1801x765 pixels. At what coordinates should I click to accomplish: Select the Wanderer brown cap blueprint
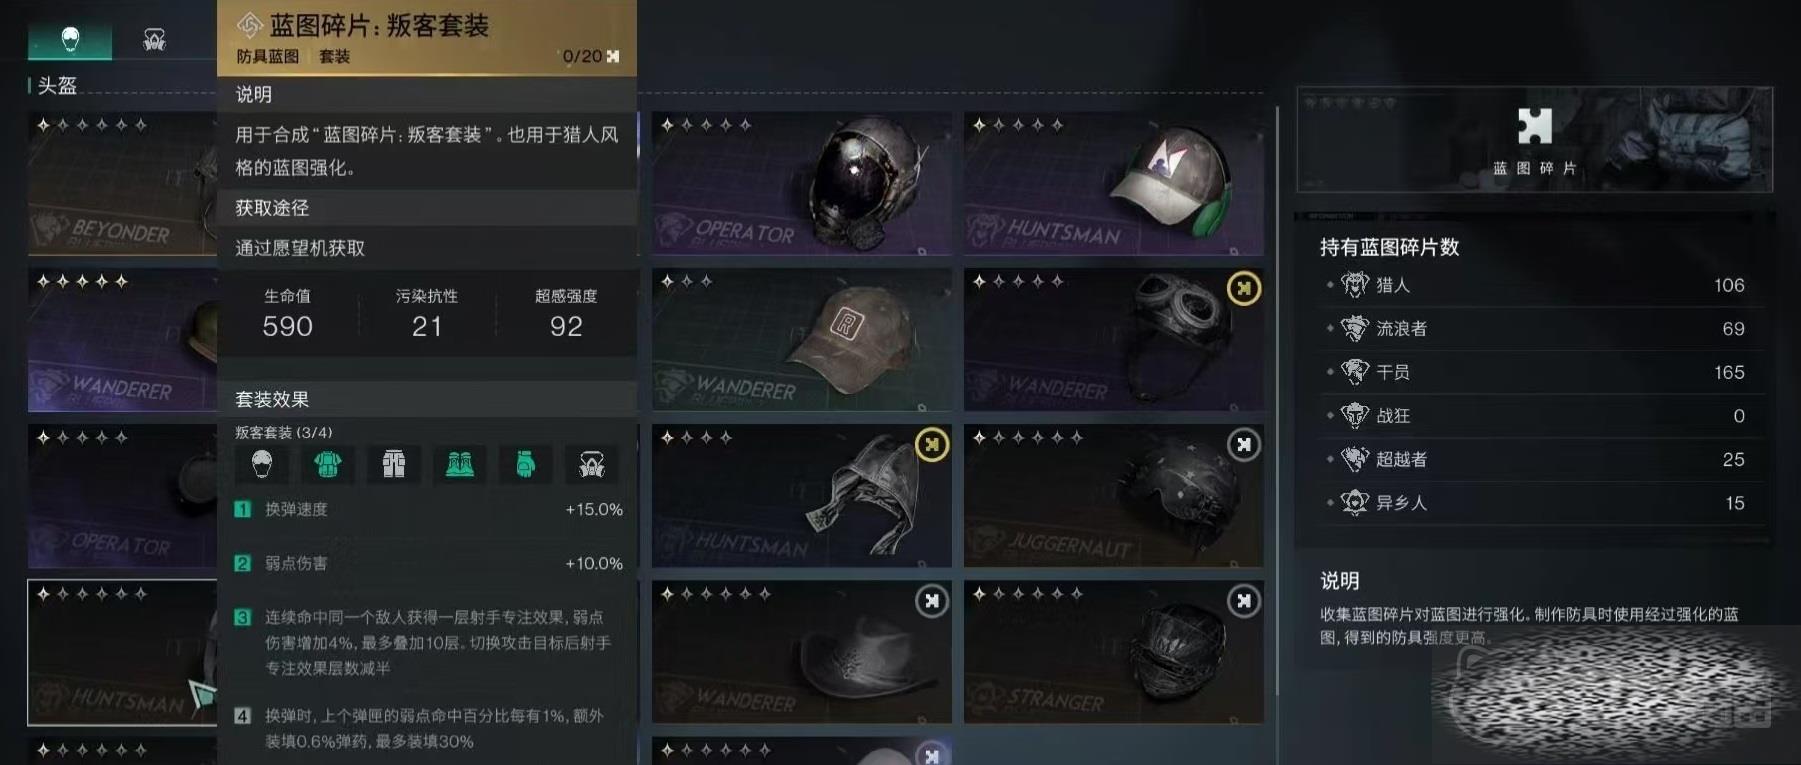[802, 339]
